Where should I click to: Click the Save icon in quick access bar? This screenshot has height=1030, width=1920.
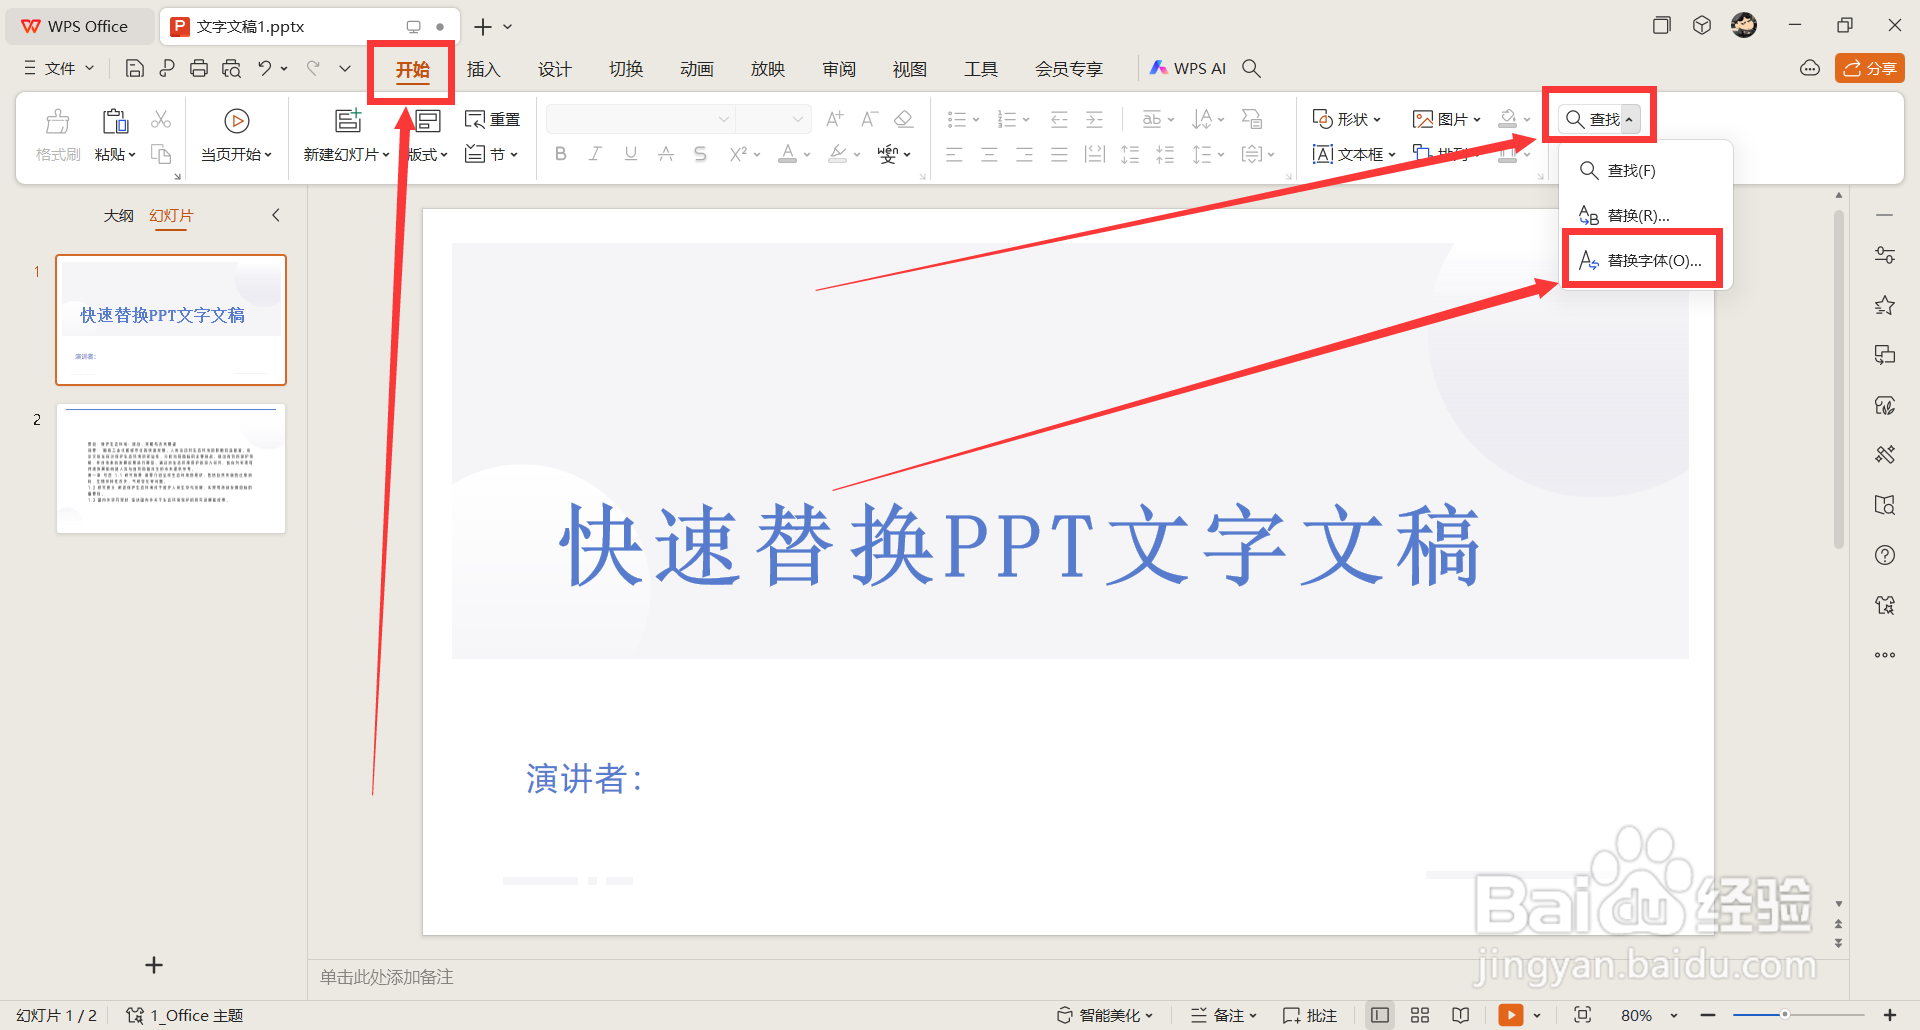(134, 68)
